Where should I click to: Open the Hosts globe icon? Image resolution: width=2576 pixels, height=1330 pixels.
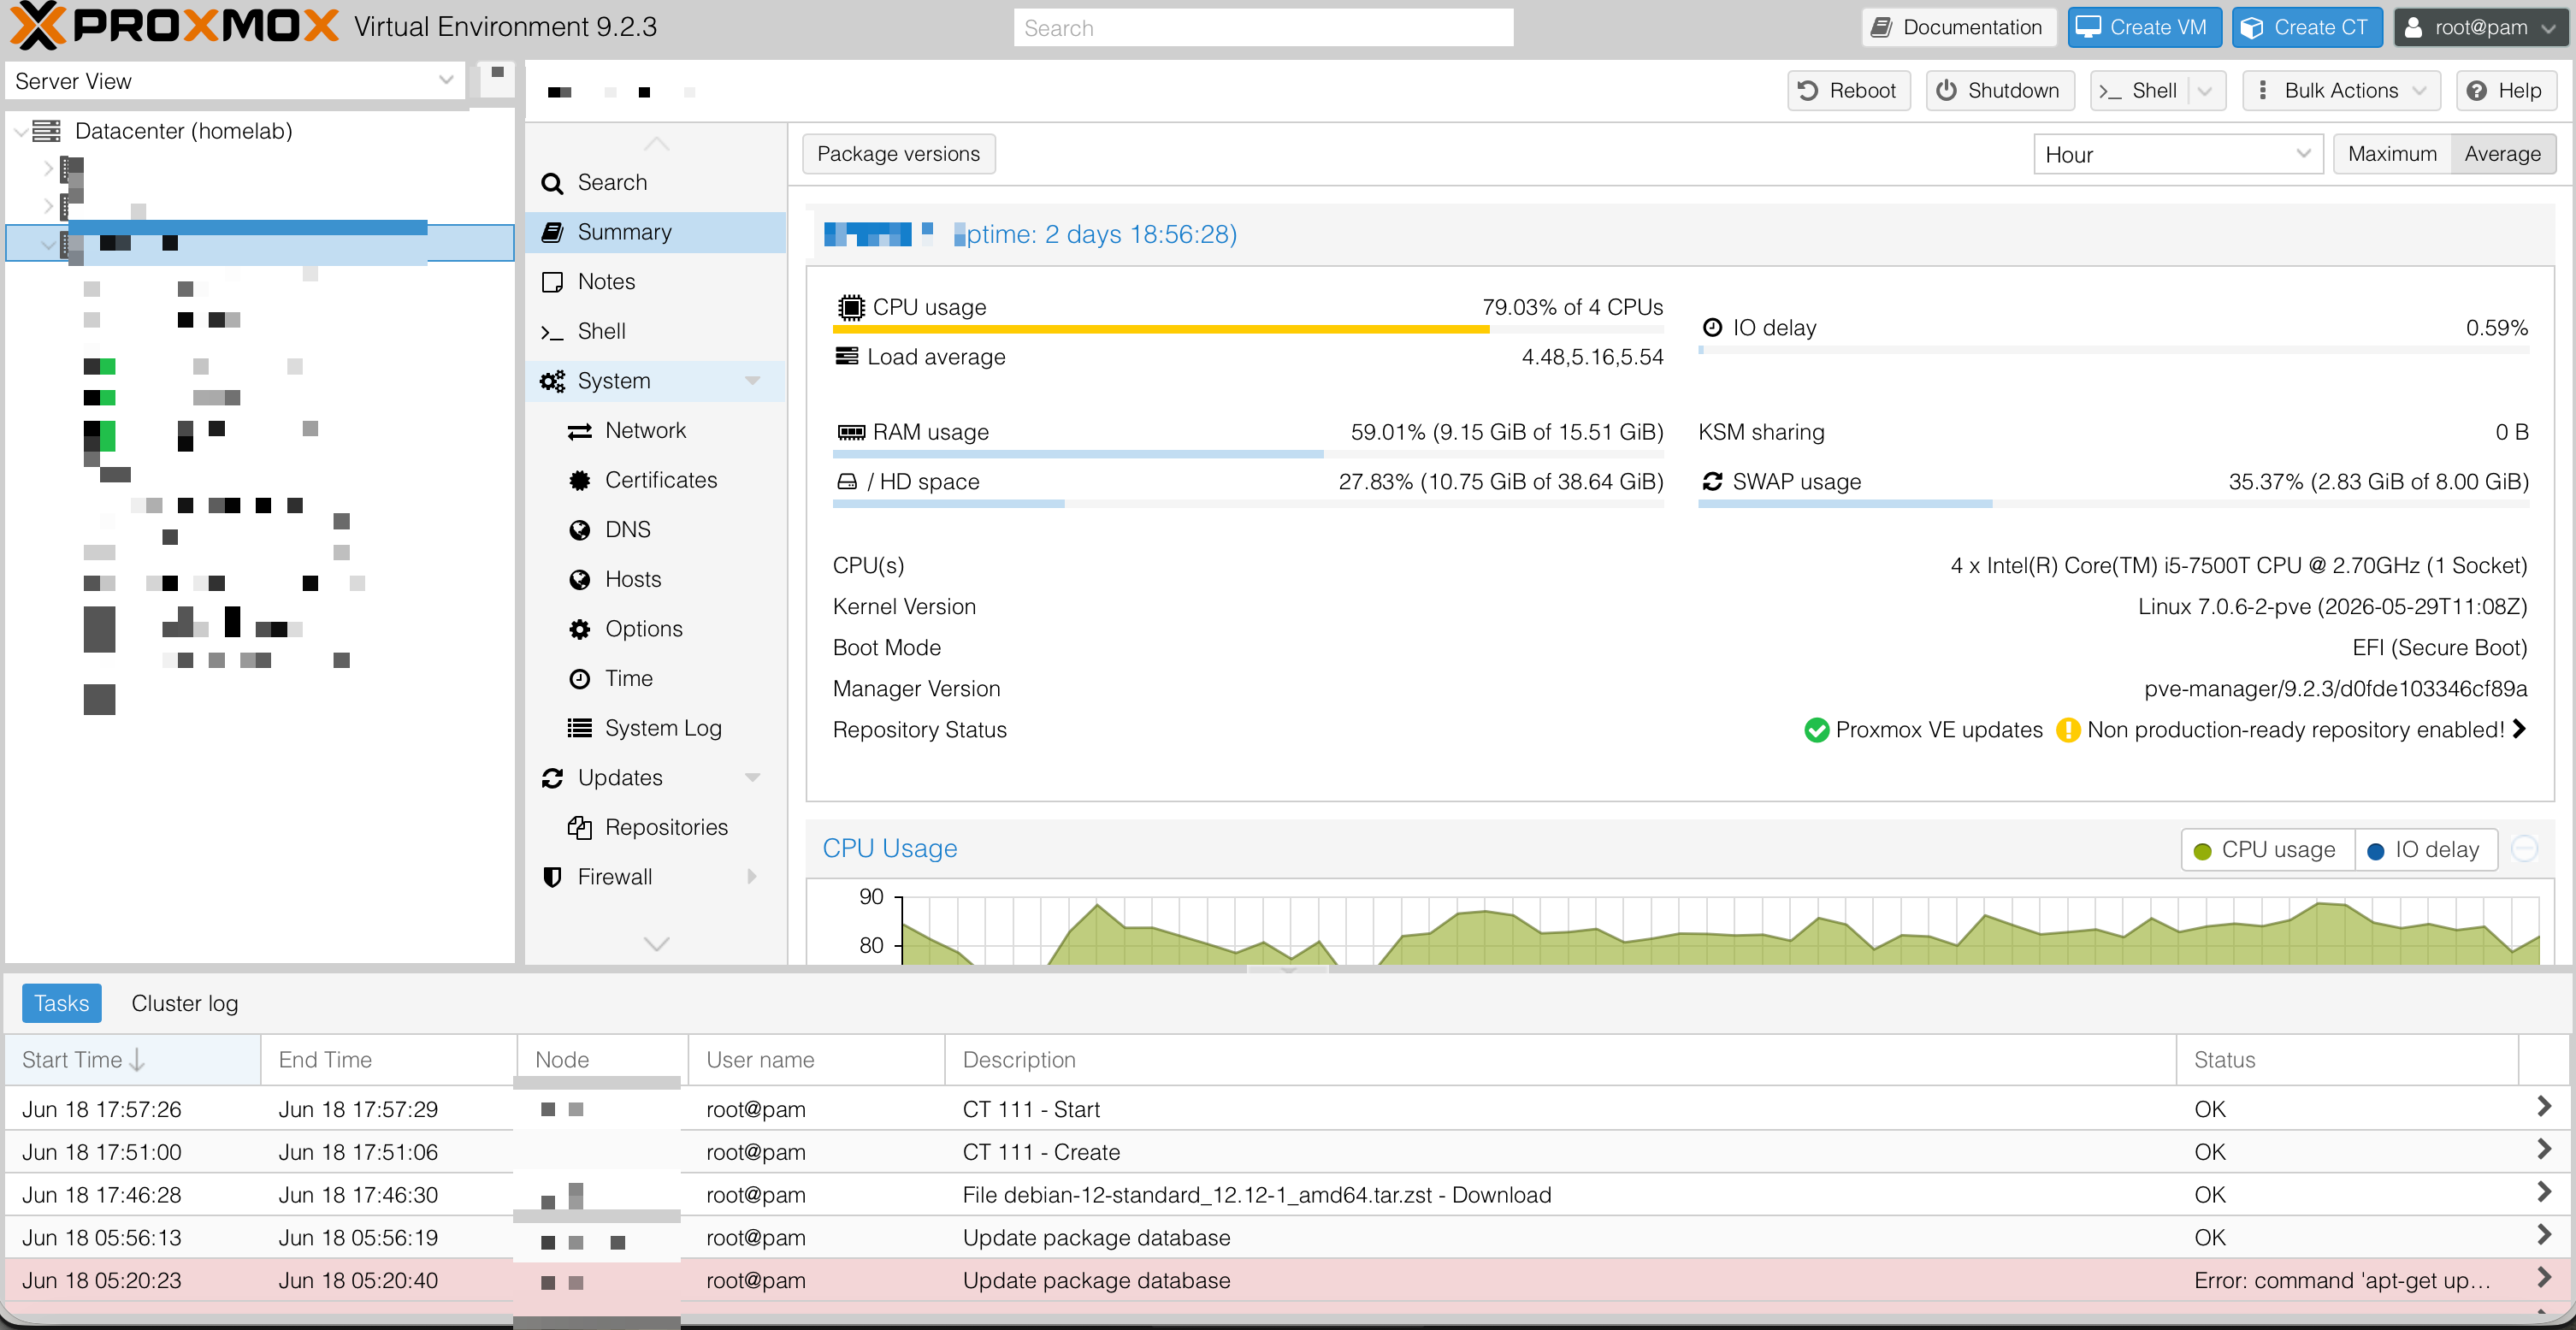click(579, 580)
